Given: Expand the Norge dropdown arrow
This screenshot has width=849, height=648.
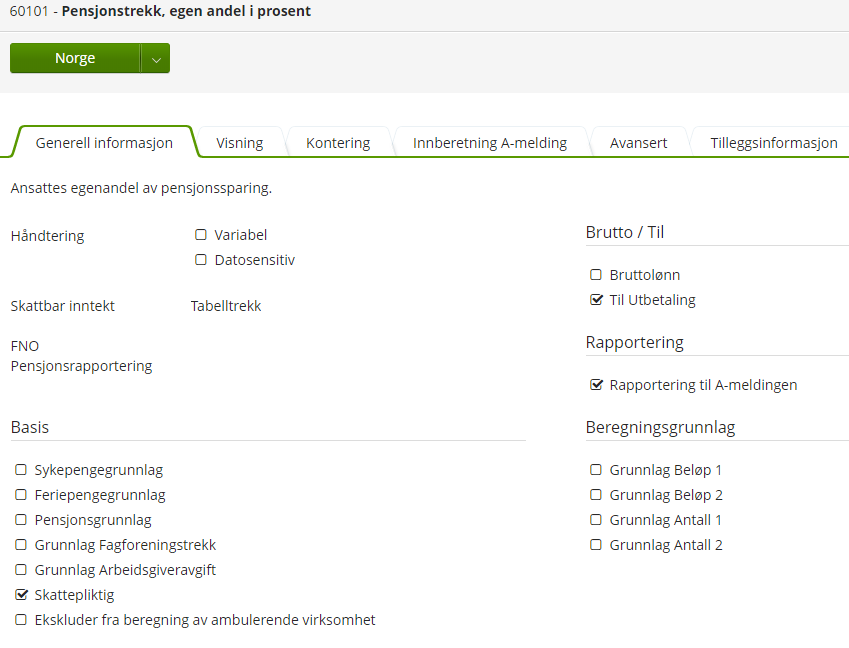Looking at the screenshot, I should click(156, 58).
